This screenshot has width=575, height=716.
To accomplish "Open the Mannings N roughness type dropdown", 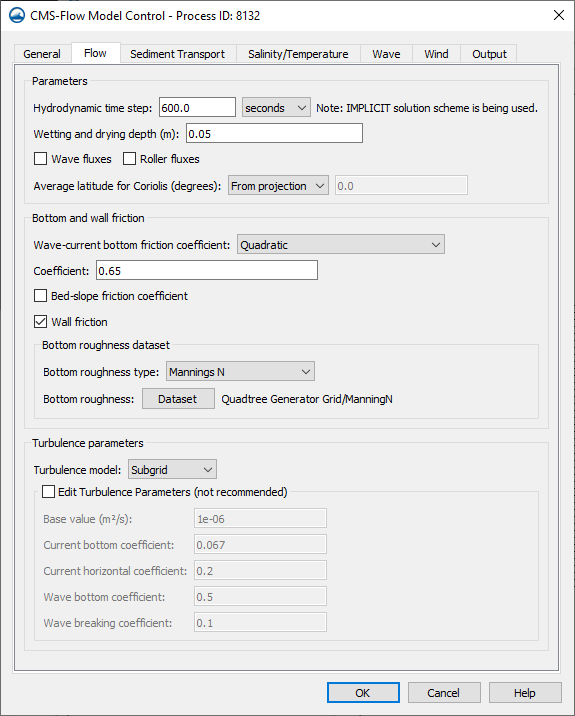I will [240, 372].
